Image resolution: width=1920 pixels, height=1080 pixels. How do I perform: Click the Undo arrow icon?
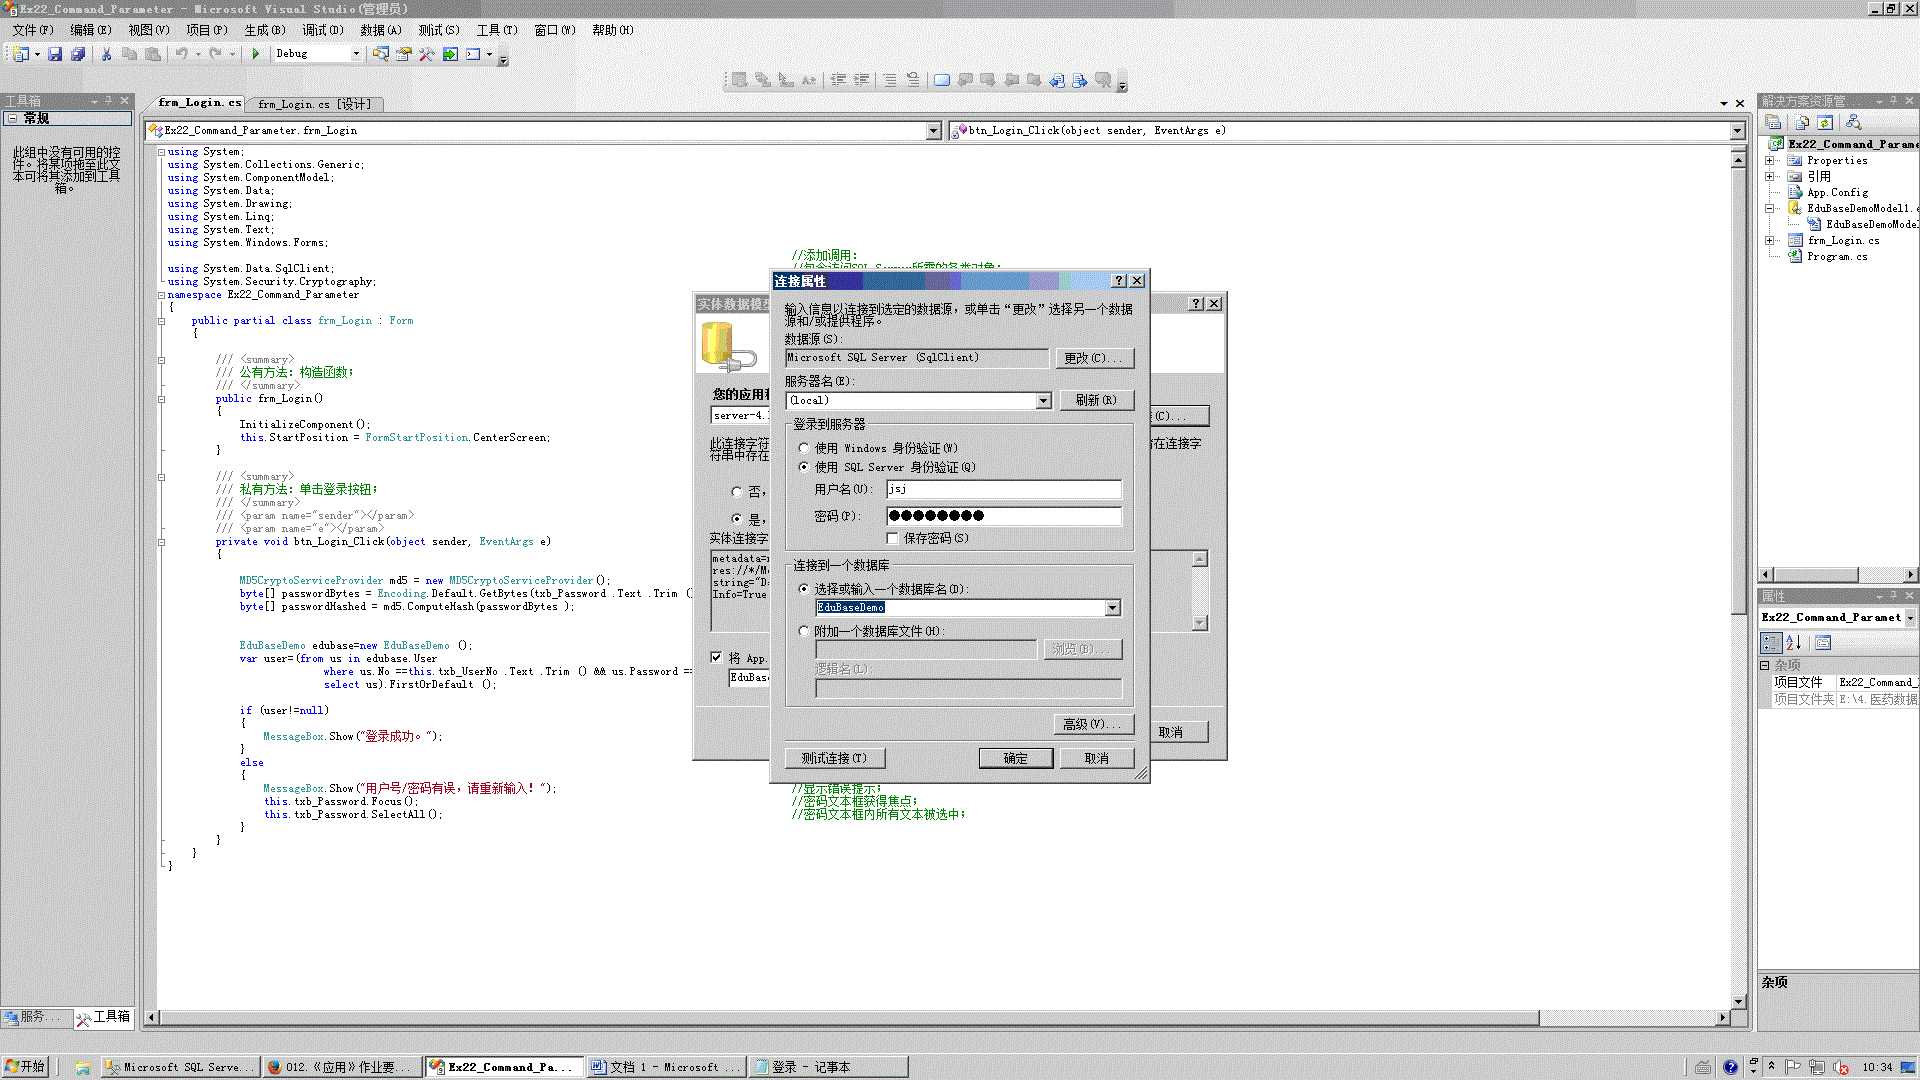[181, 54]
